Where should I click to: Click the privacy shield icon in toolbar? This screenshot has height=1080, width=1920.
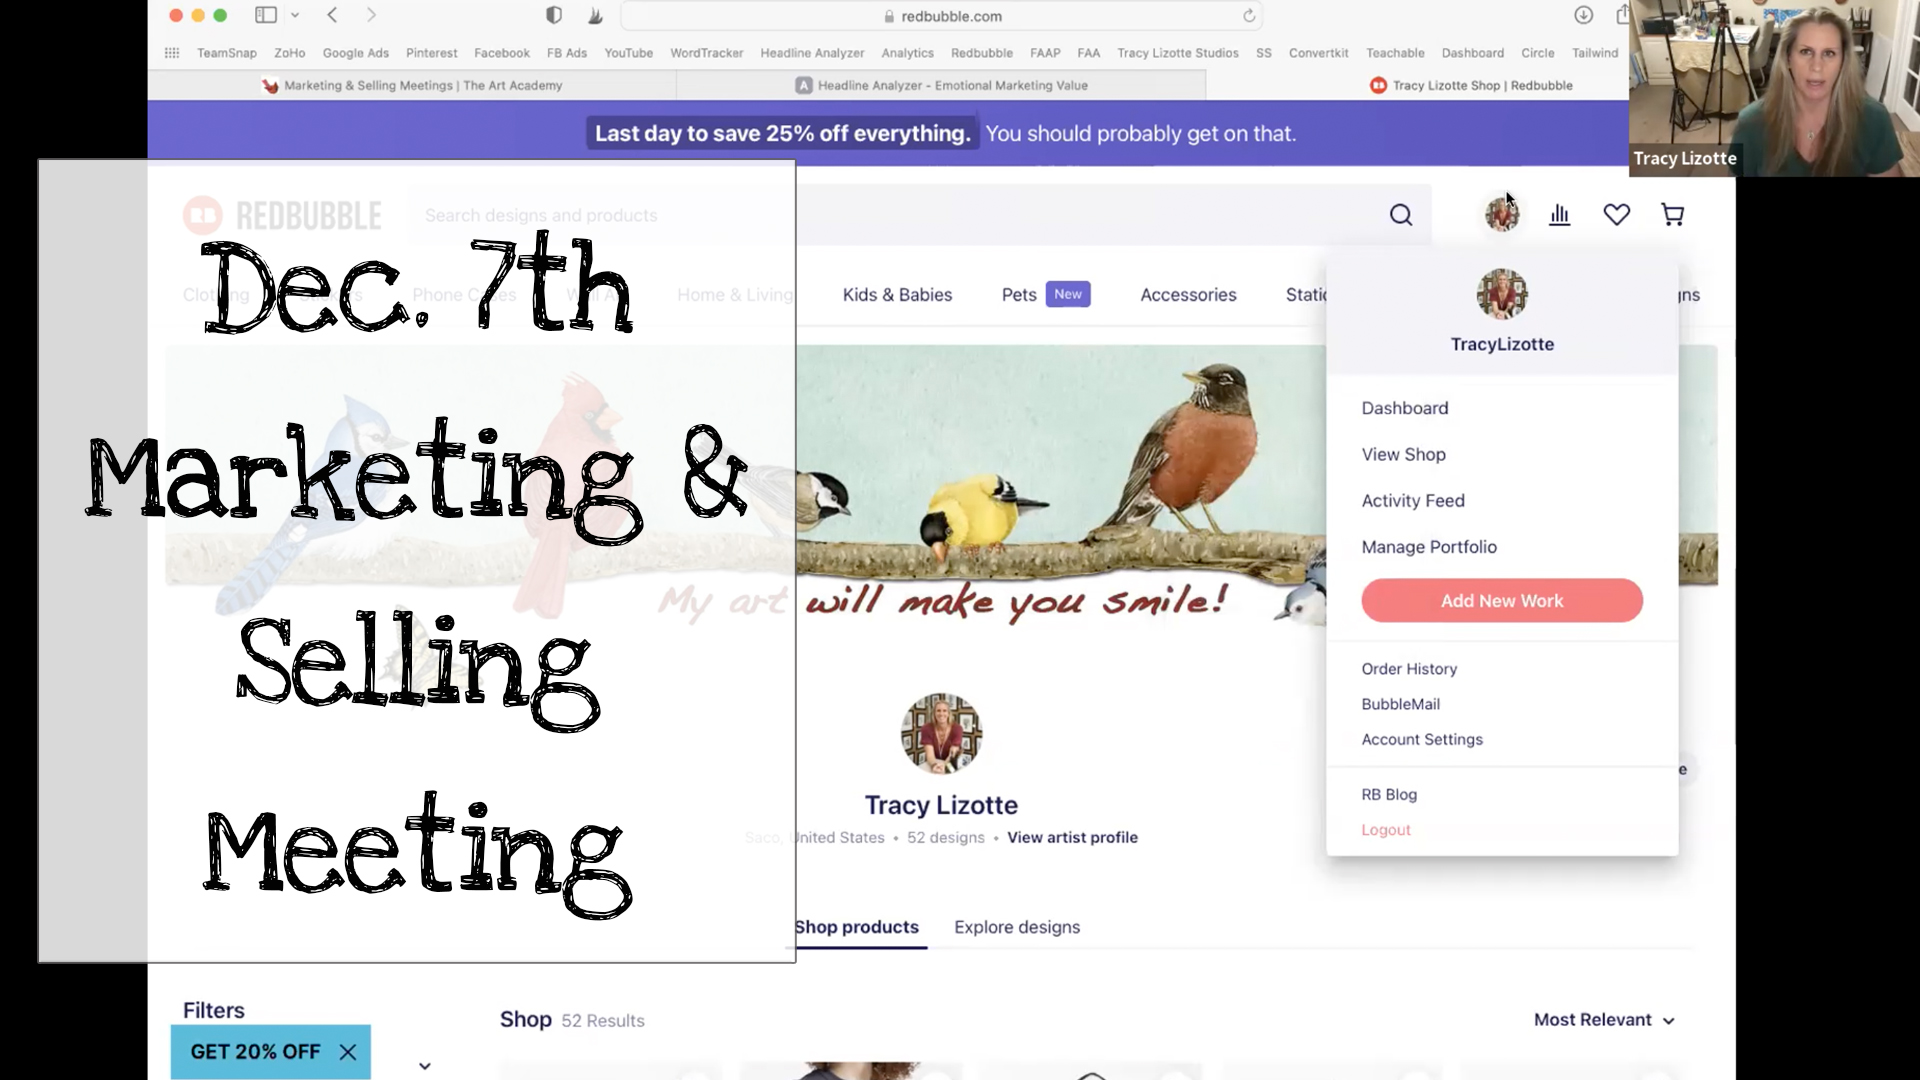coord(554,15)
